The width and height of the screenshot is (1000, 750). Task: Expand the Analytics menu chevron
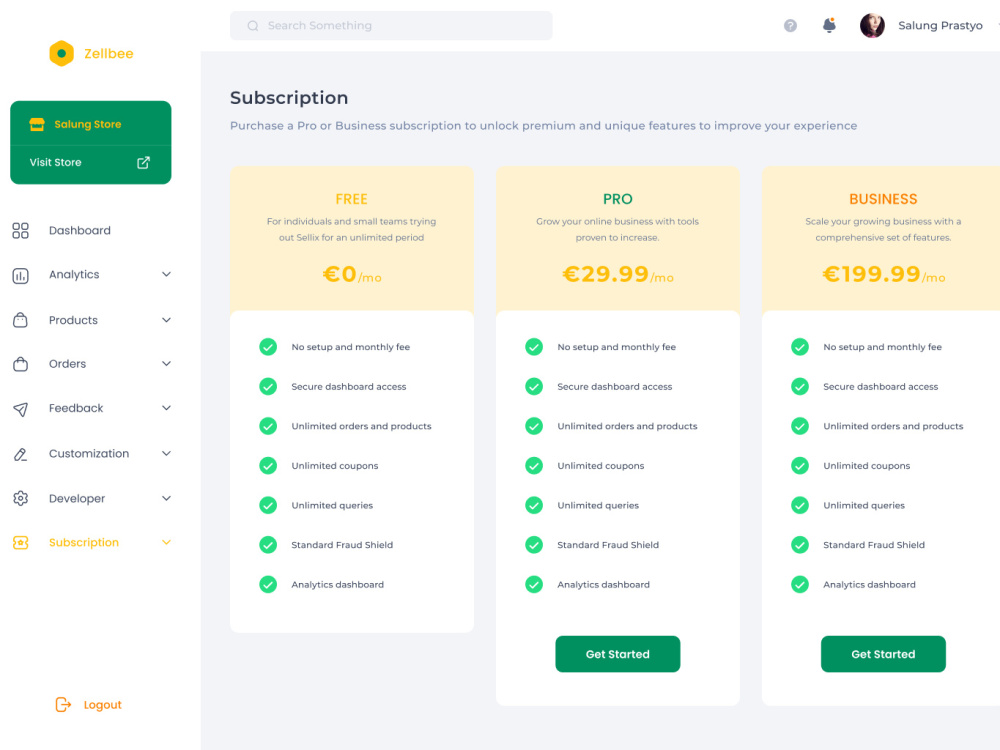(x=166, y=274)
